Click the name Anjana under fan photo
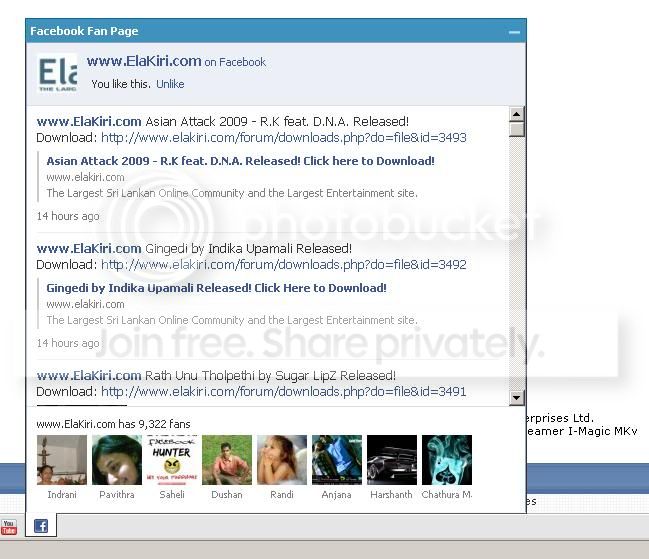 click(337, 494)
